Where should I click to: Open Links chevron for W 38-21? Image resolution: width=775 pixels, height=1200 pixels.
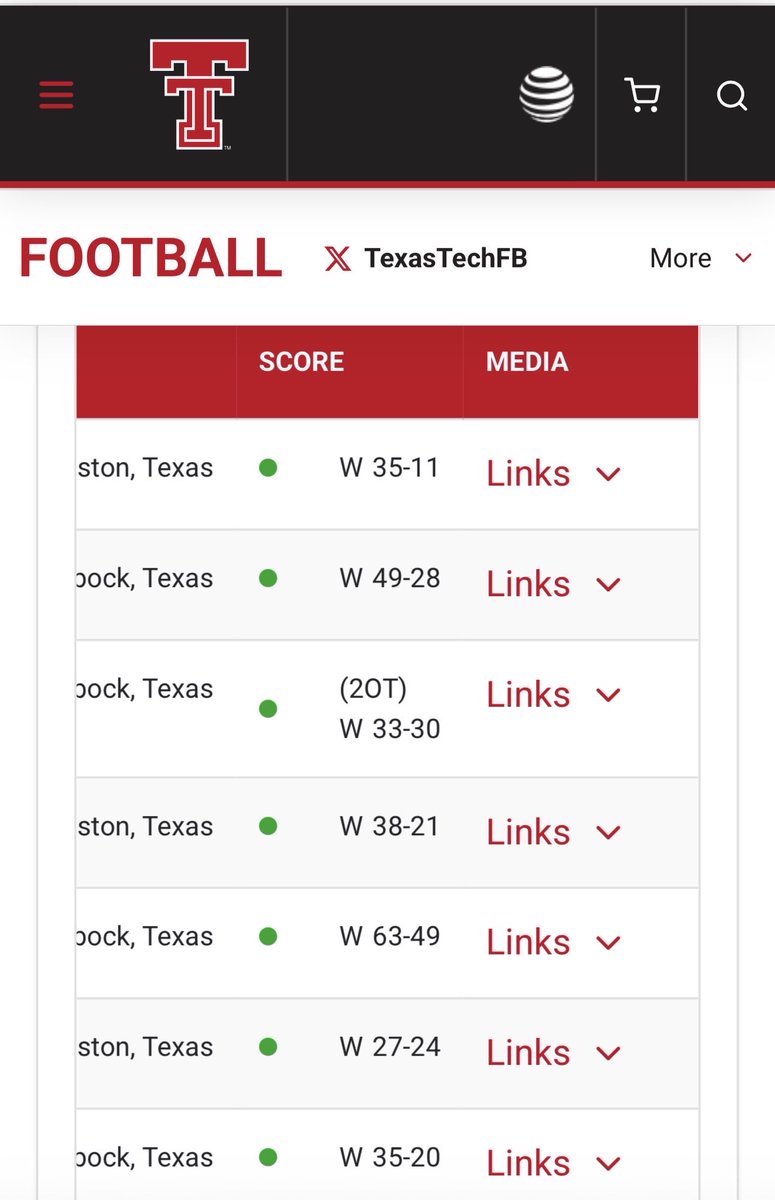(x=608, y=832)
